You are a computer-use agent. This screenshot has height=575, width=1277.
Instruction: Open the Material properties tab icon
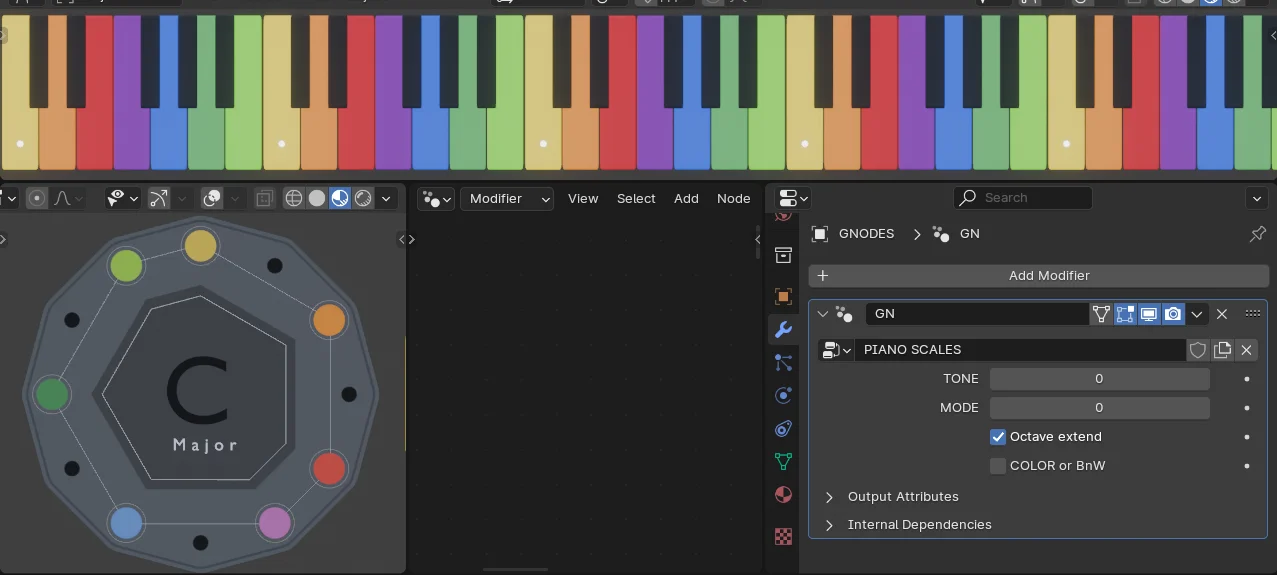(x=783, y=495)
